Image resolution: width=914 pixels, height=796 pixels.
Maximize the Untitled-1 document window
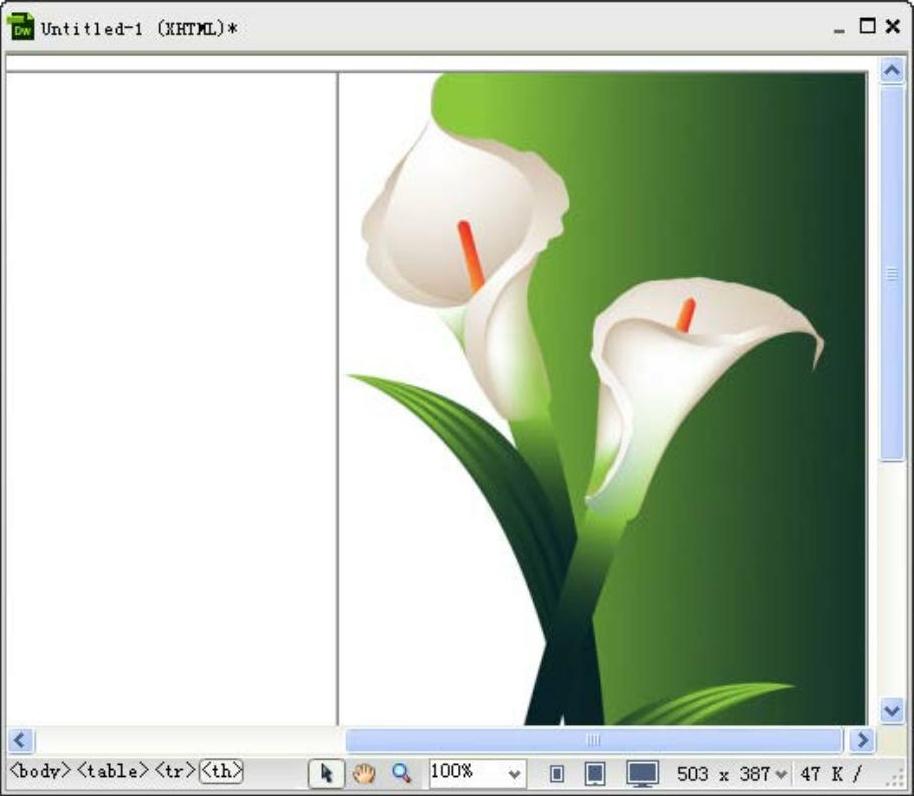867,26
